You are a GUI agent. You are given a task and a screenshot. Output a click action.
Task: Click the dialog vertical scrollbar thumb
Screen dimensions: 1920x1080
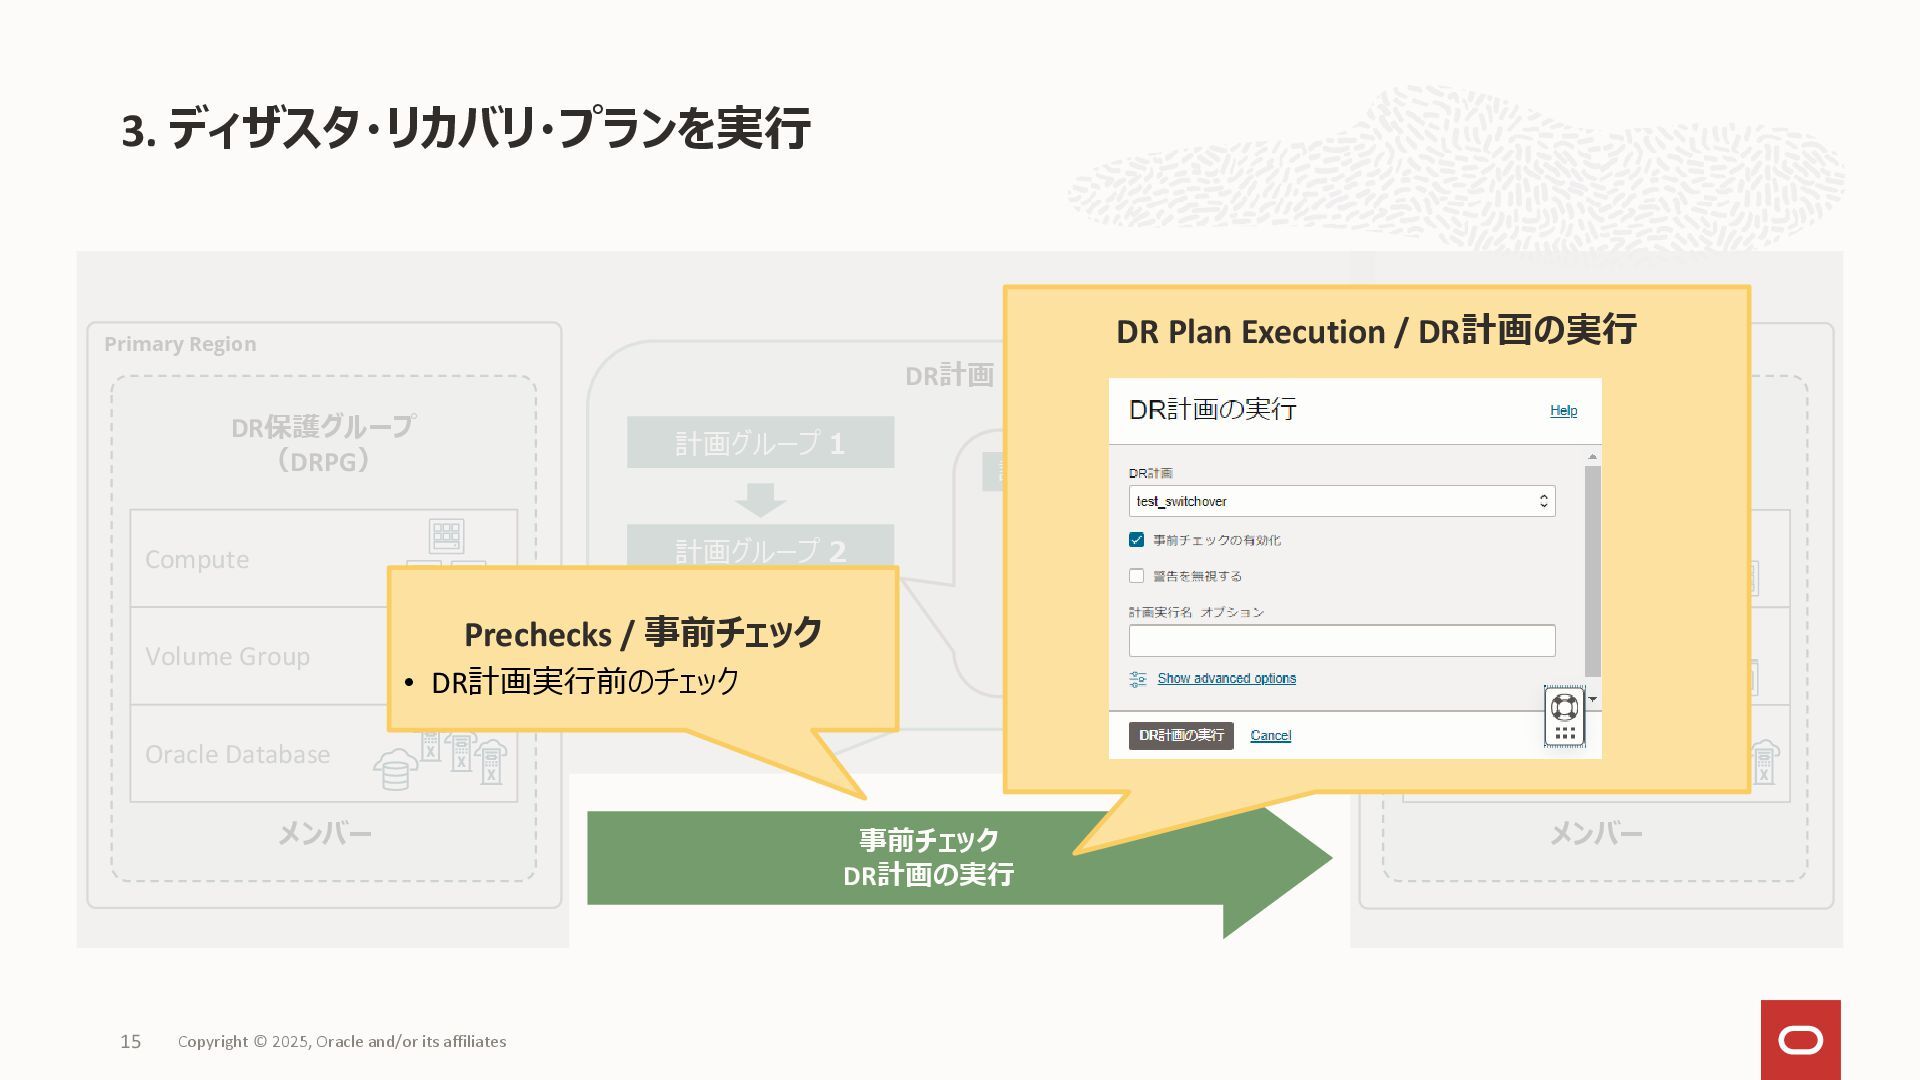[x=1592, y=570]
